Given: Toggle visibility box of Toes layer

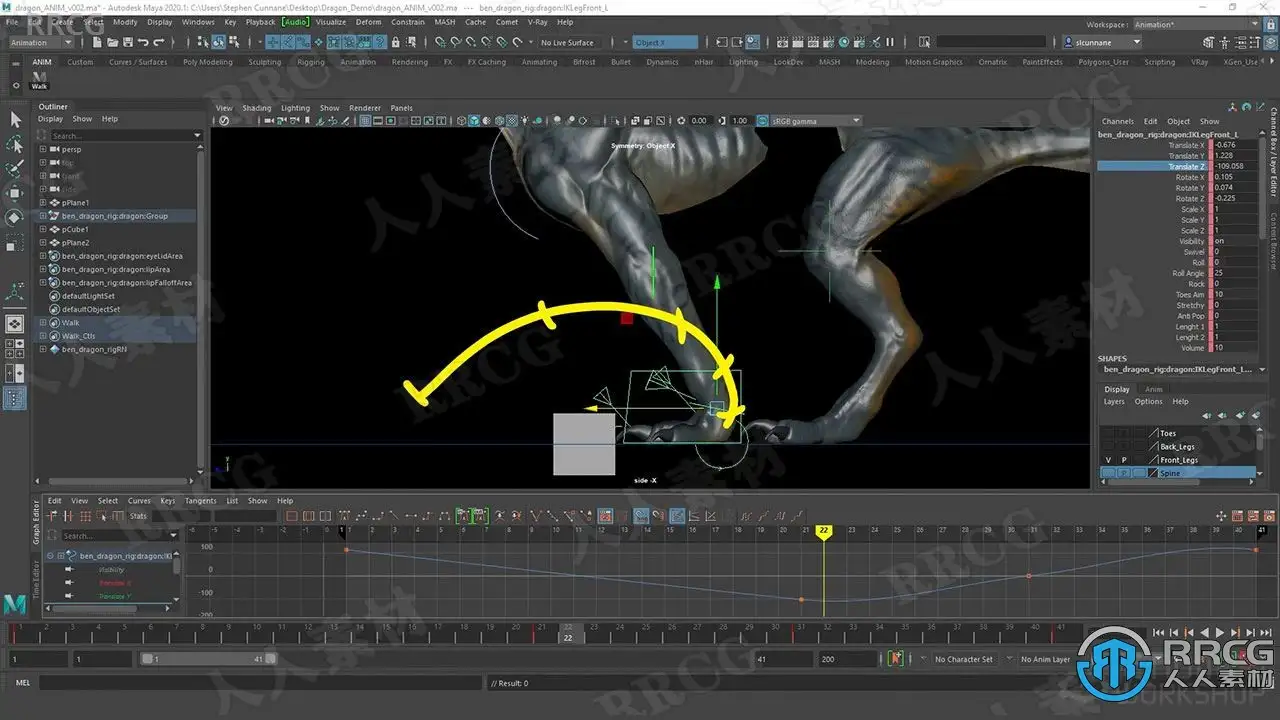Looking at the screenshot, I should coord(1108,434).
